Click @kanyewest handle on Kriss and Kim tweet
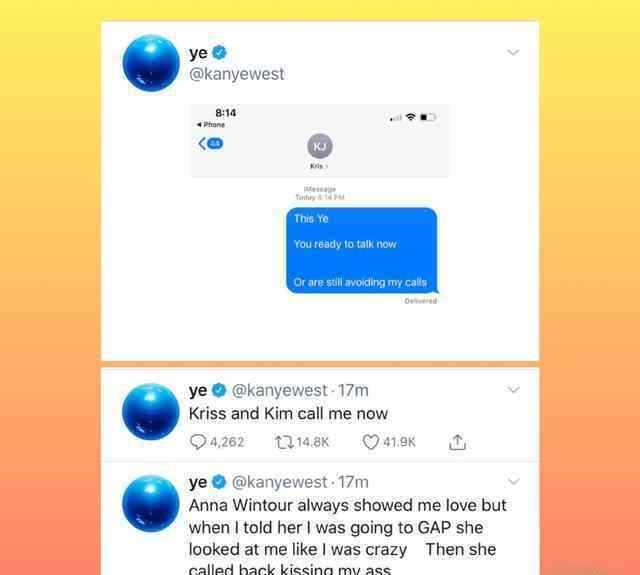 click(280, 391)
